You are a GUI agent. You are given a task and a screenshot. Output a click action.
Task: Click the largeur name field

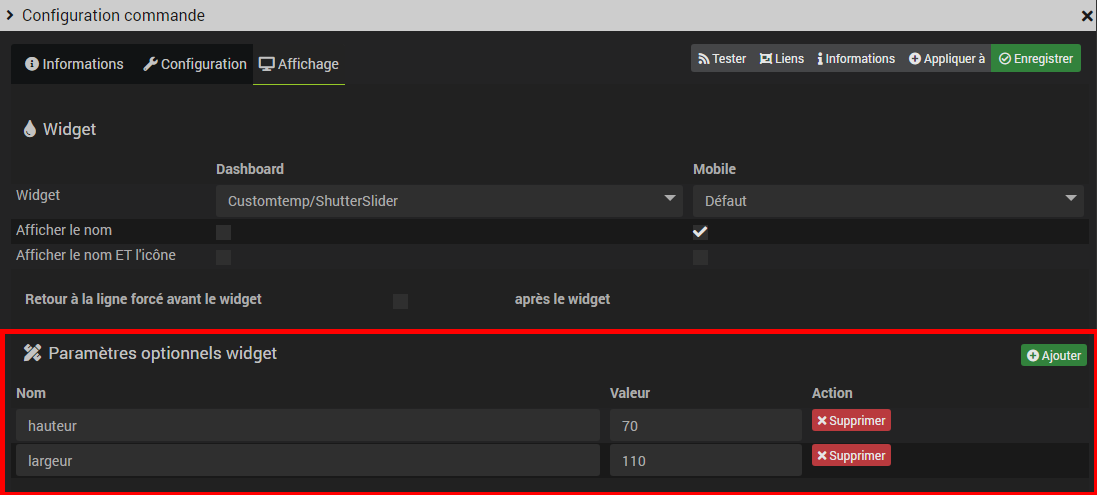(x=308, y=461)
